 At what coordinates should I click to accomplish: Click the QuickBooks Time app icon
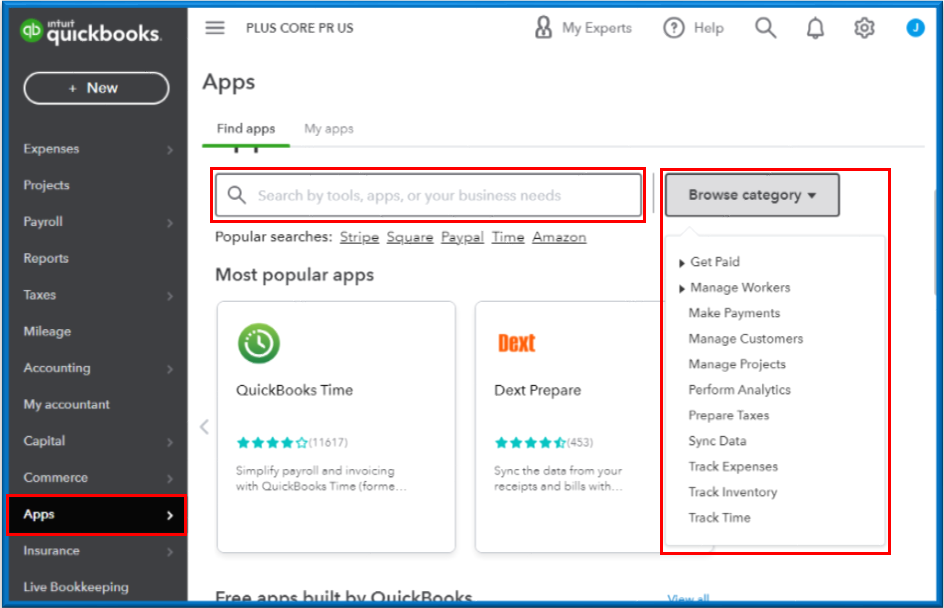click(x=259, y=343)
